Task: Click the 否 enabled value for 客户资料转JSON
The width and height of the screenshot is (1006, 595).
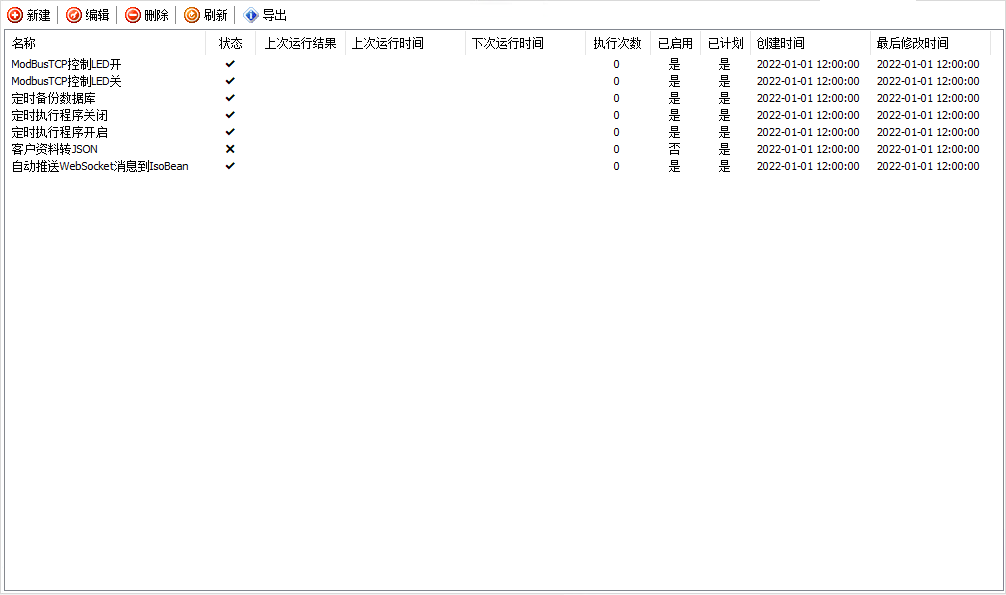Action: (x=674, y=149)
